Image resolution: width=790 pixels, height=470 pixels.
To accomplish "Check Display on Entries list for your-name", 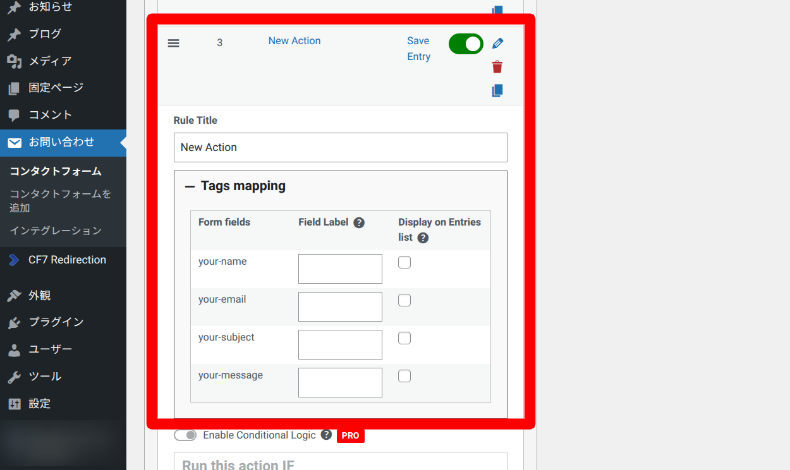I will [404, 262].
